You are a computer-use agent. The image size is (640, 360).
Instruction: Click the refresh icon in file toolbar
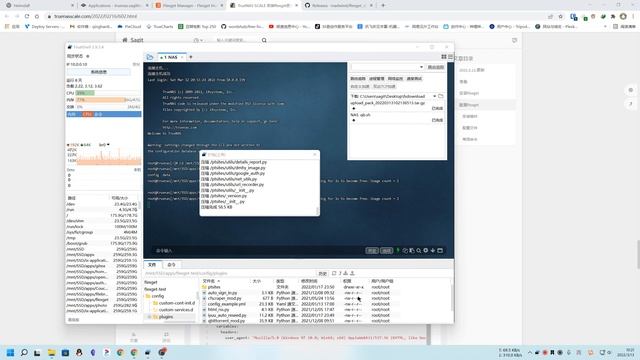[x=334, y=273]
